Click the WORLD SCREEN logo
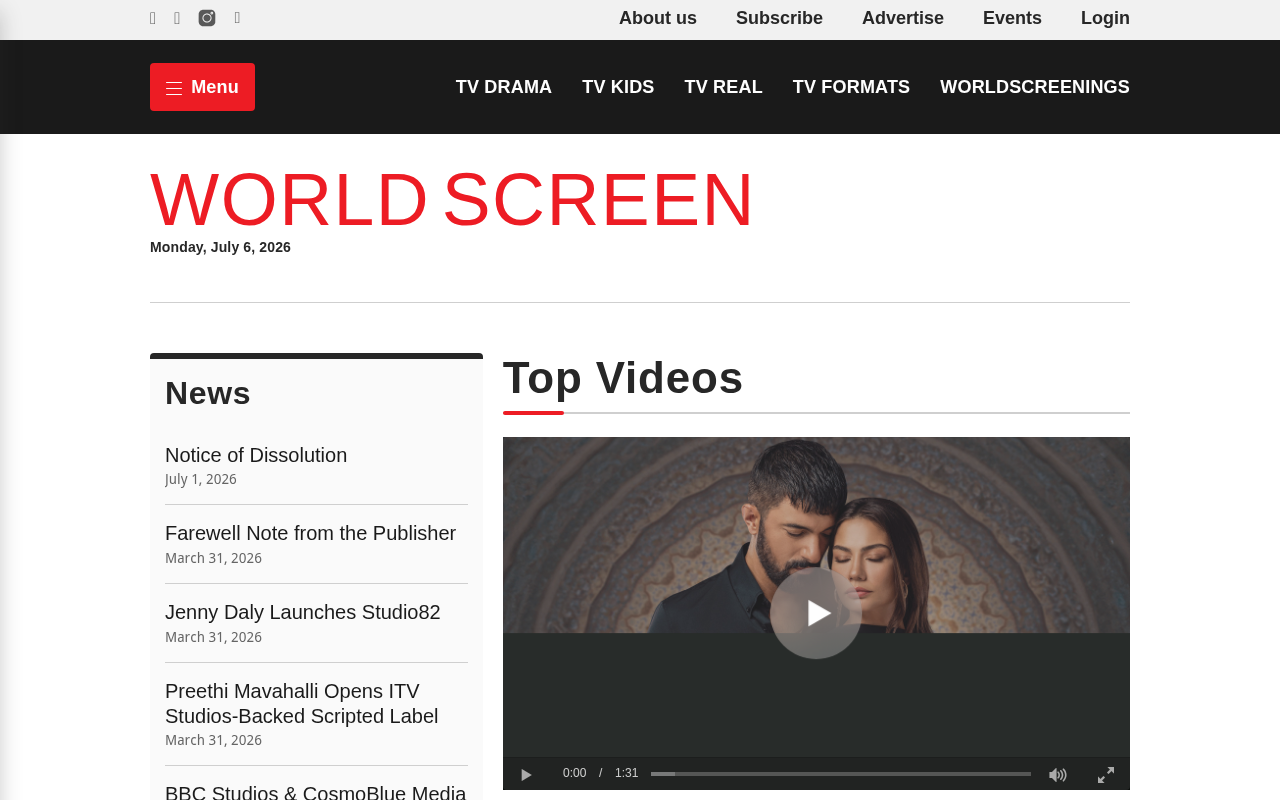This screenshot has height=800, width=1280. (452, 200)
